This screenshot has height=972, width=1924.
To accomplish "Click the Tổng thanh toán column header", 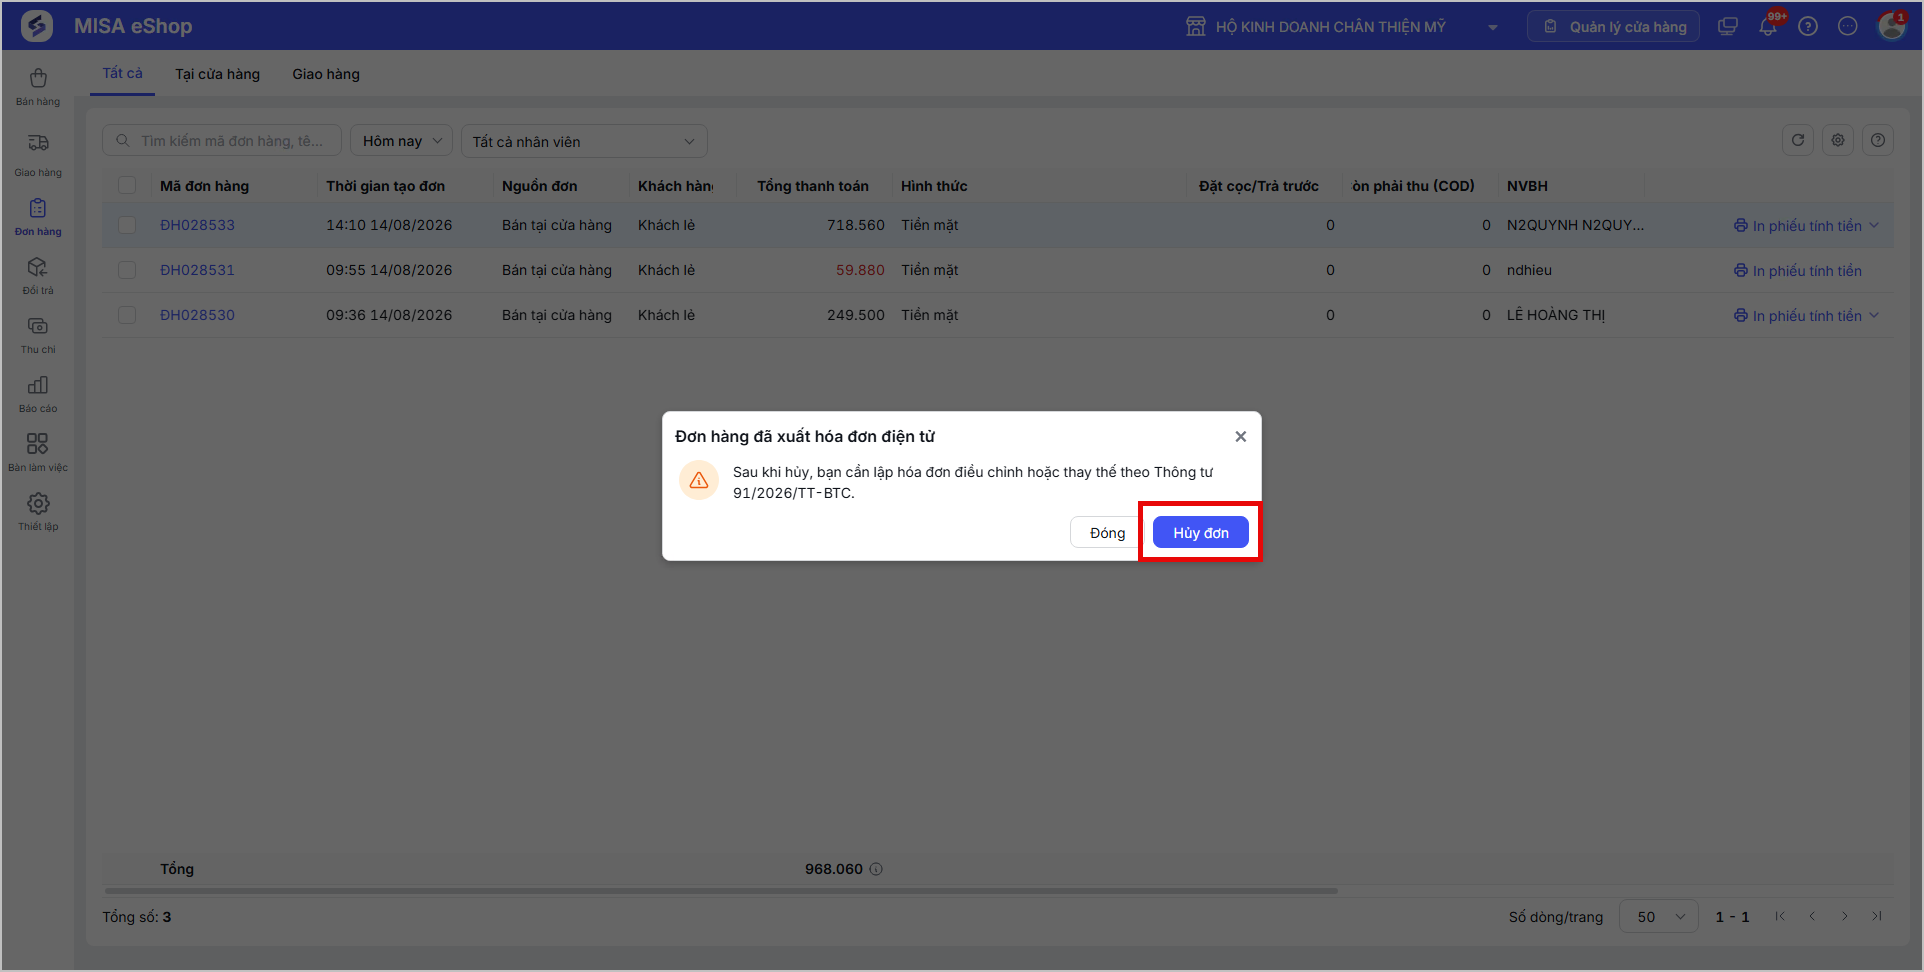I will (812, 186).
